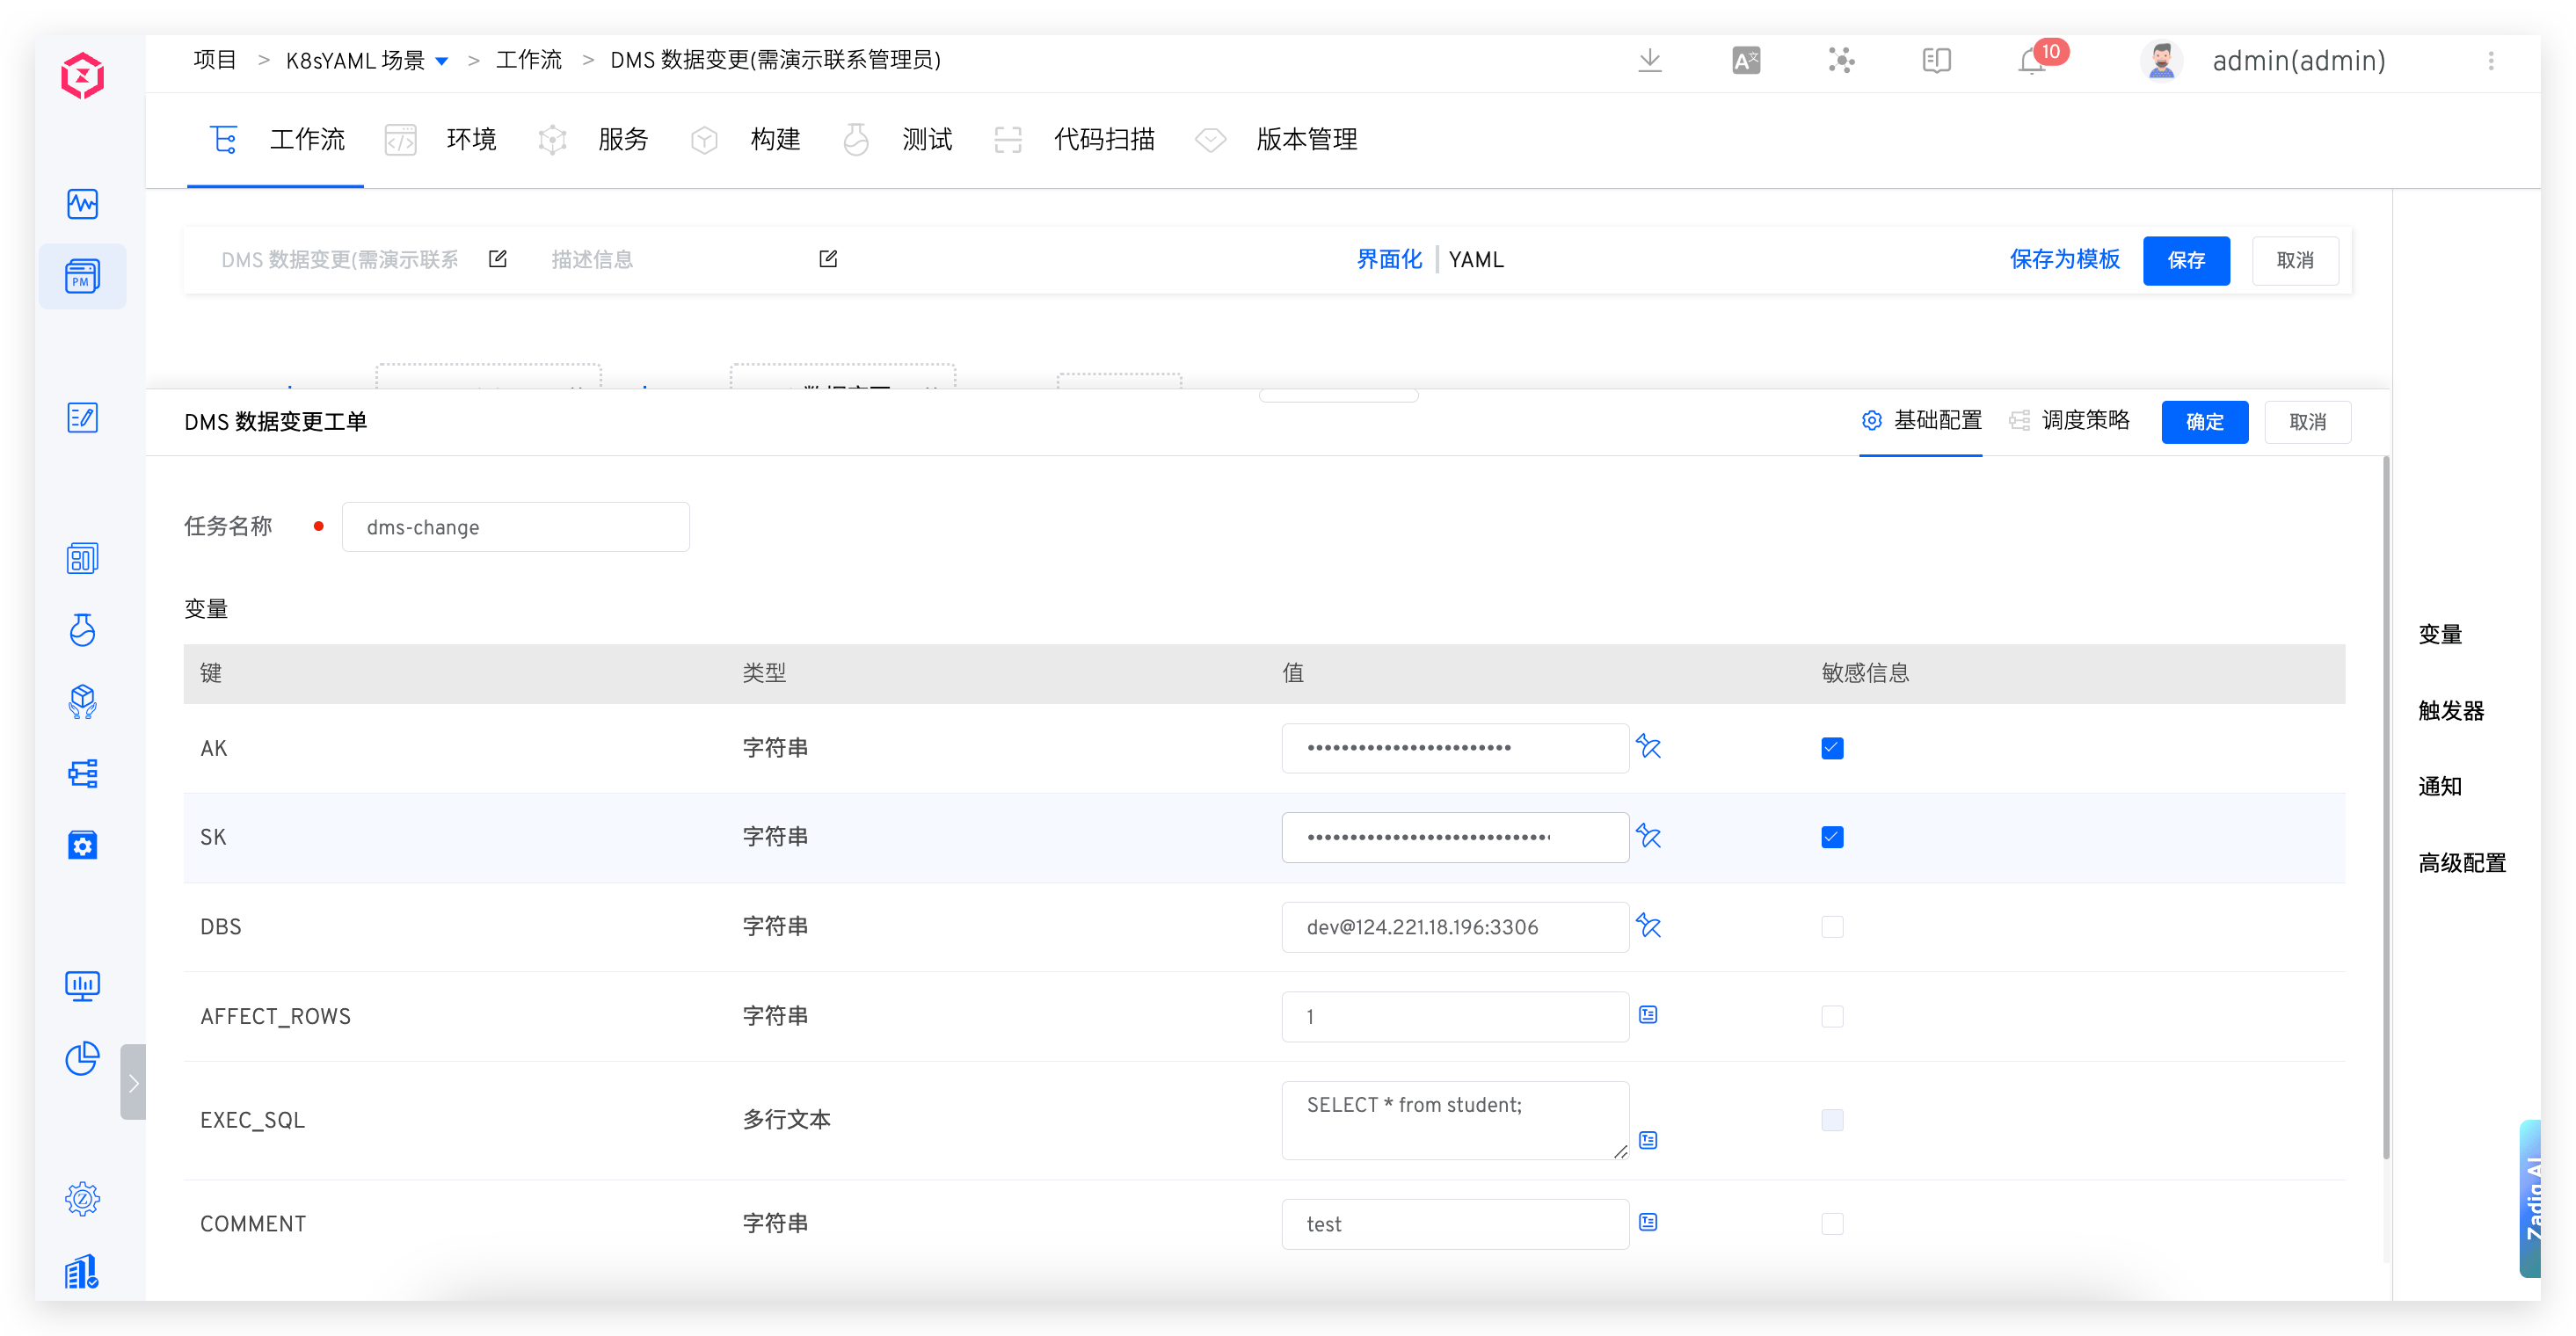This screenshot has height=1336, width=2576.
Task: Click the download icon in top bar
Action: (x=1650, y=61)
